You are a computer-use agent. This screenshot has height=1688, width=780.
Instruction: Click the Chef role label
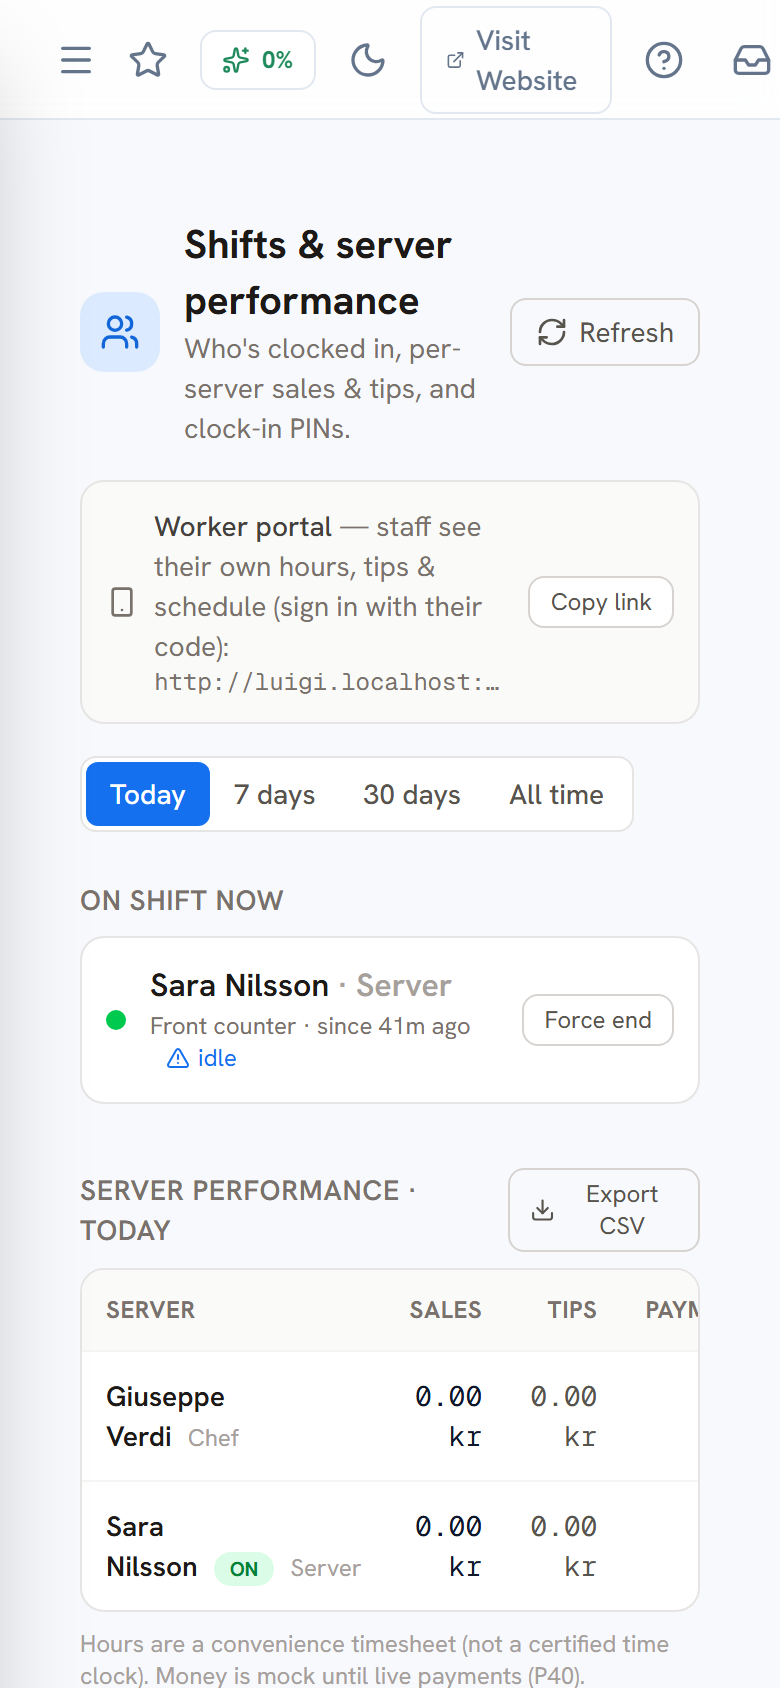214,1438
